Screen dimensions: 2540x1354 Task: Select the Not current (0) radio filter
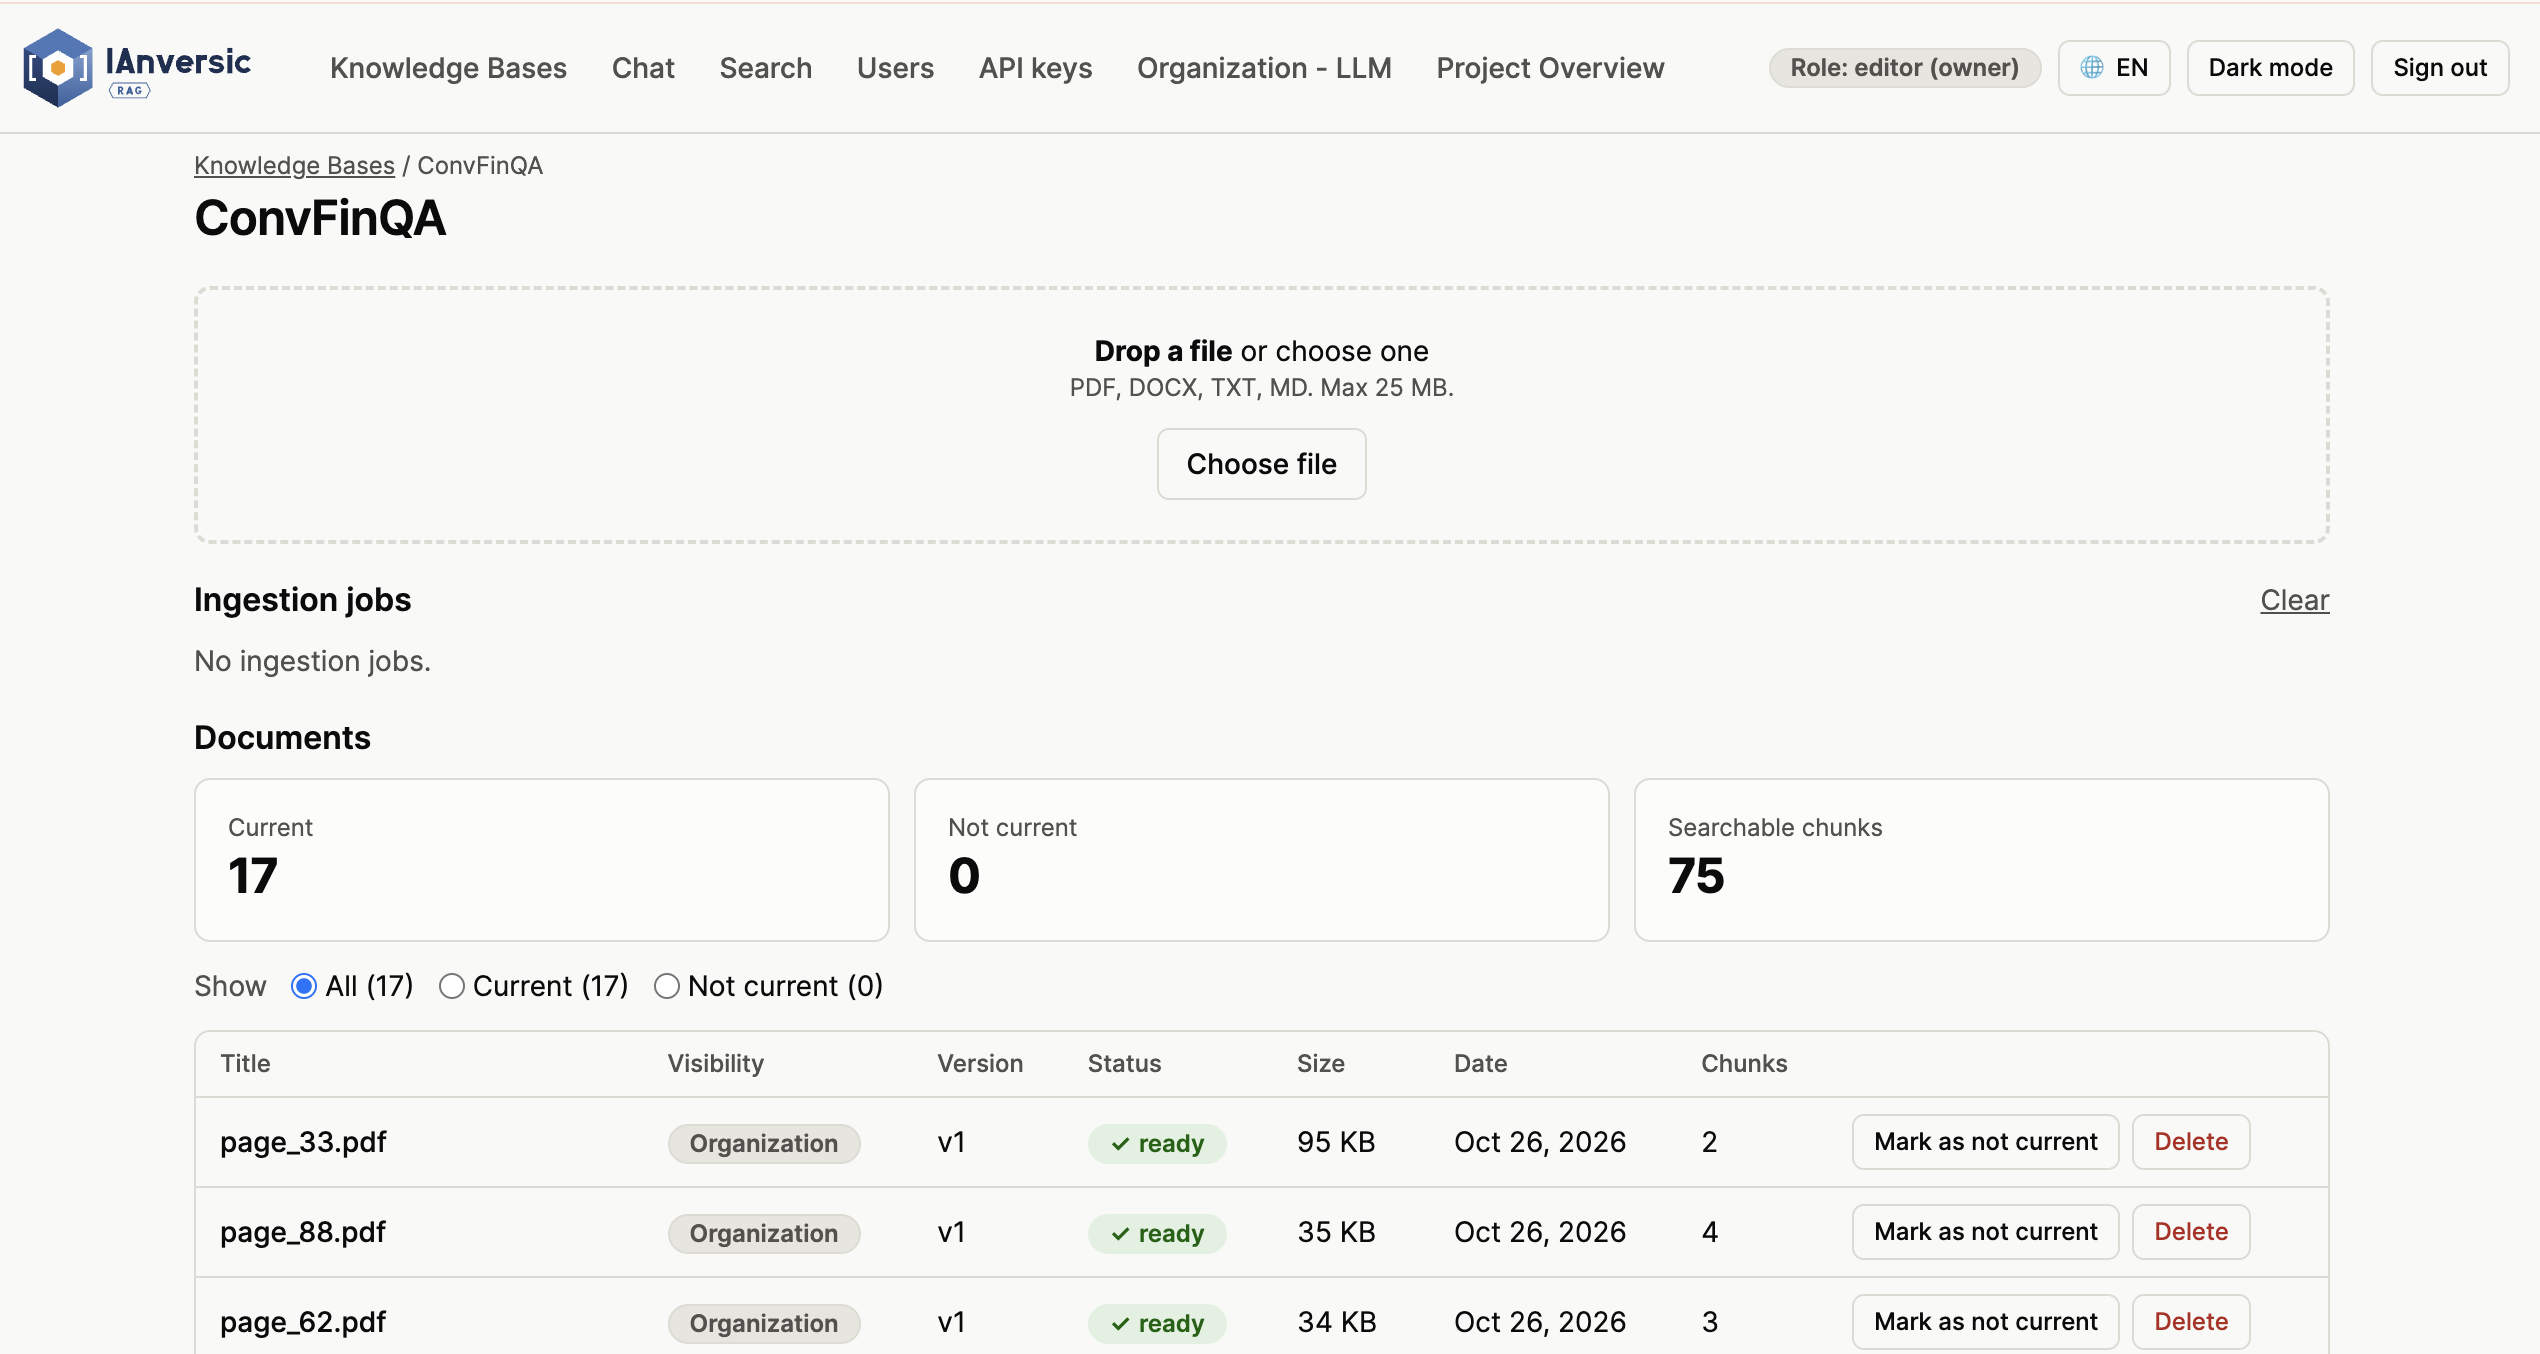tap(667, 986)
